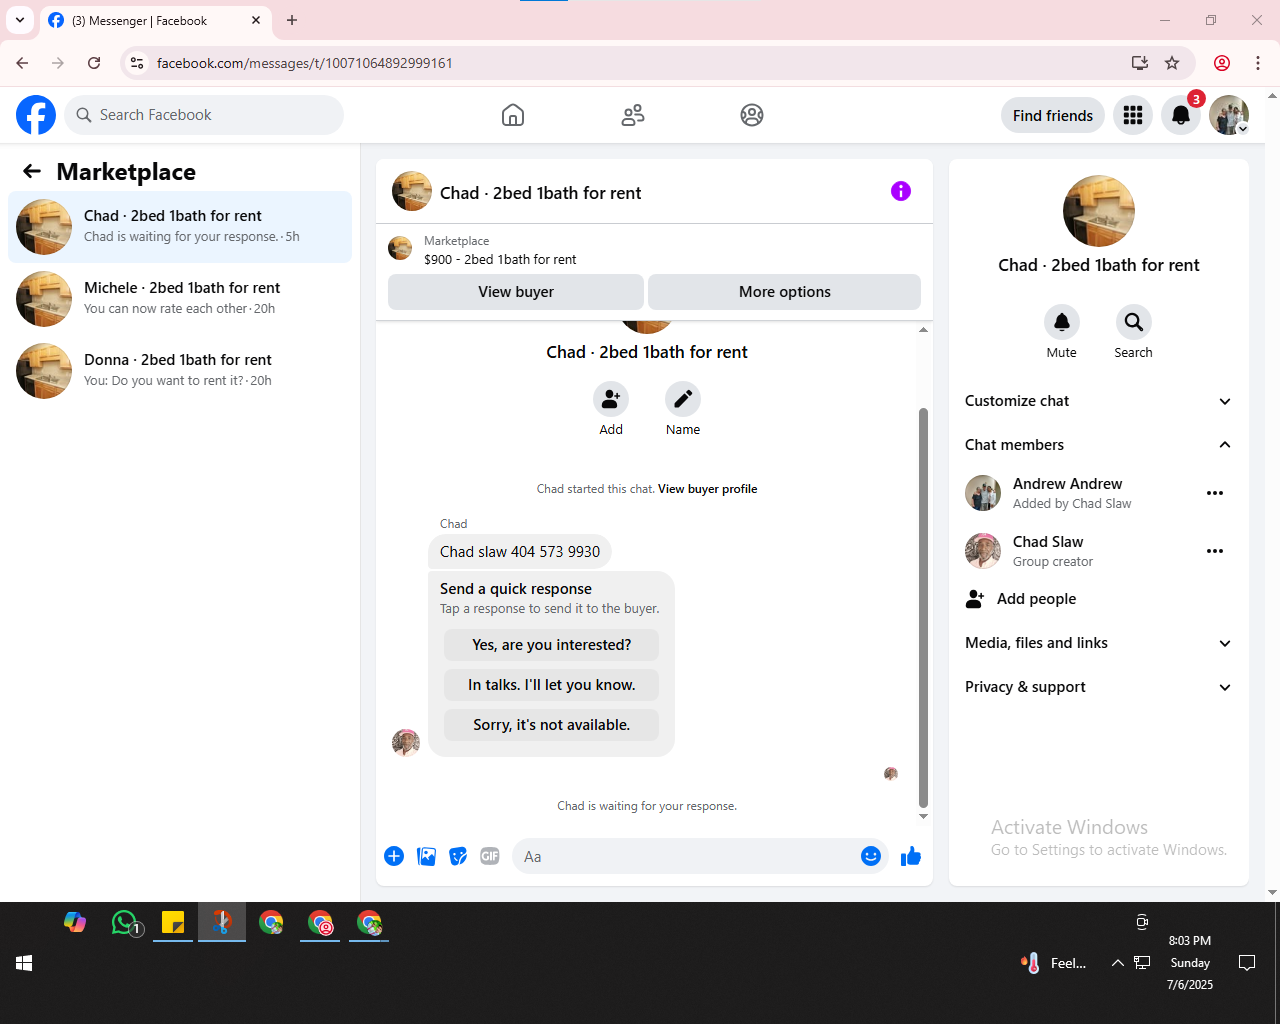Open the listing thumbnail in Marketplace header

coord(400,248)
